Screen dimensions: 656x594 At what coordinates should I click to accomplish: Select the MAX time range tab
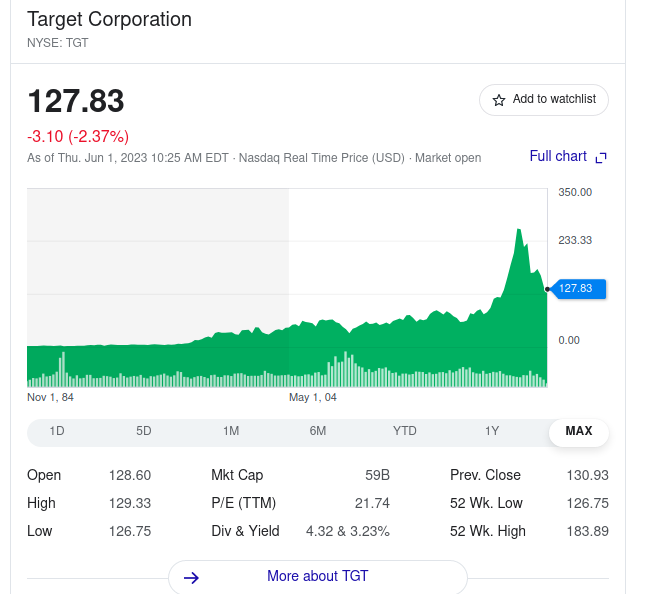coord(579,431)
